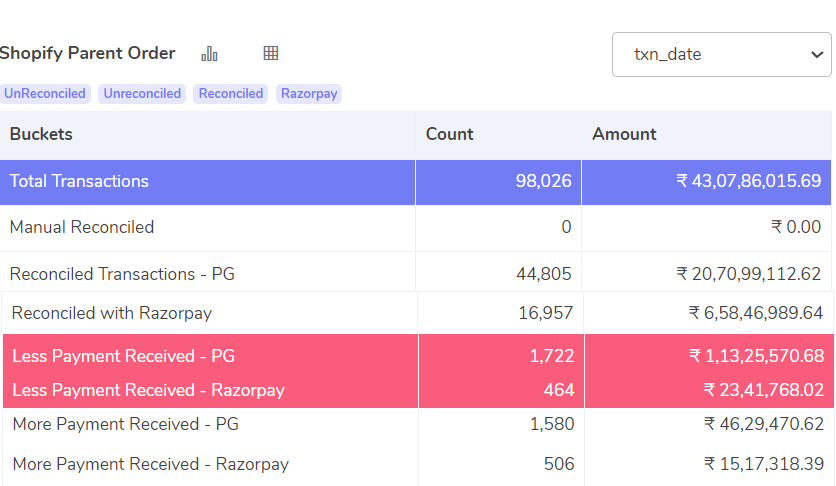Open the Manual Reconciled bucket
Screen dimensions: 836x486
click(415, 228)
